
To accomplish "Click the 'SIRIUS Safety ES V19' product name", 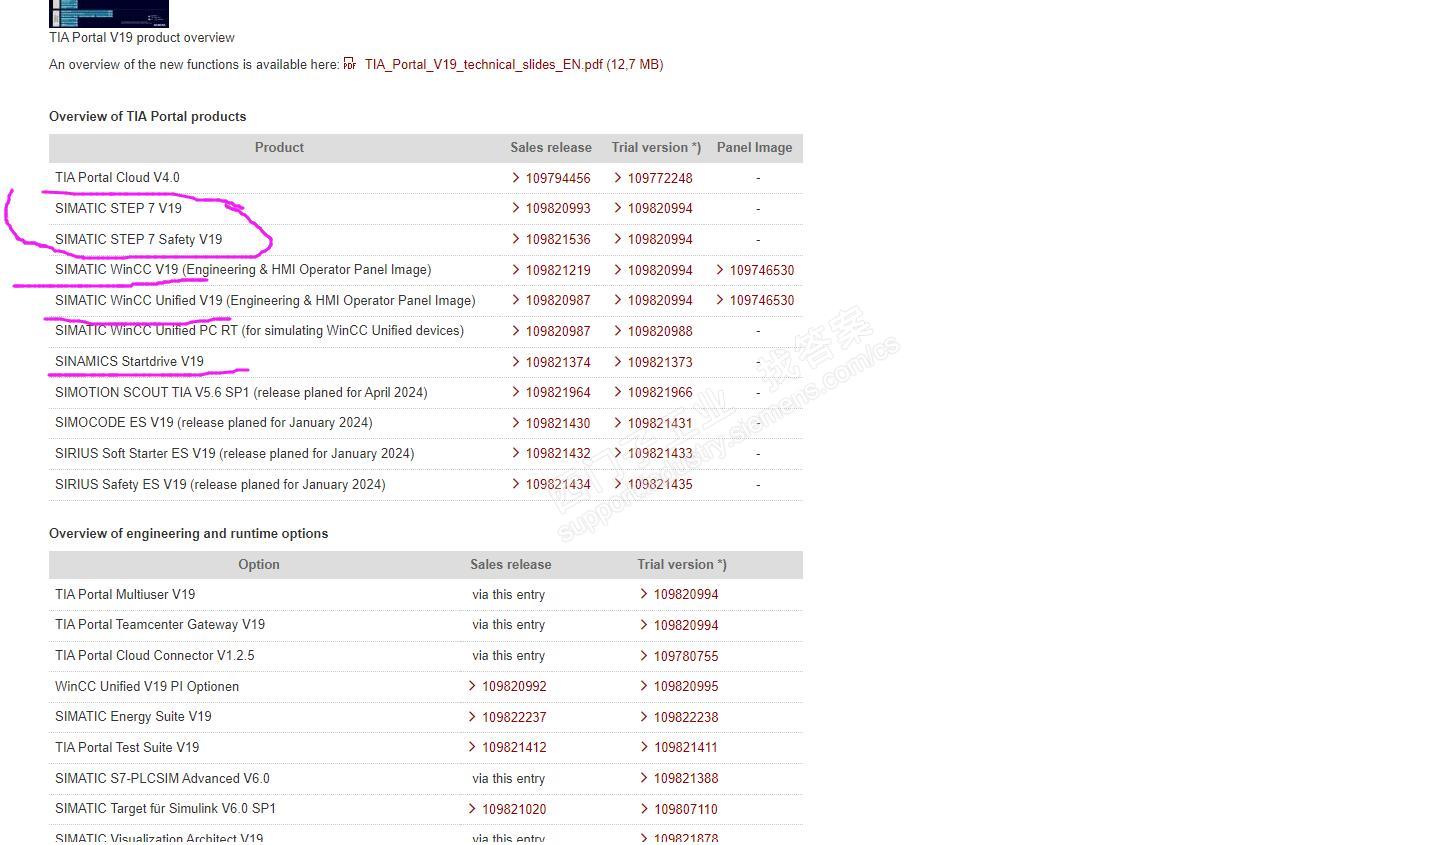I will pyautogui.click(x=121, y=484).
